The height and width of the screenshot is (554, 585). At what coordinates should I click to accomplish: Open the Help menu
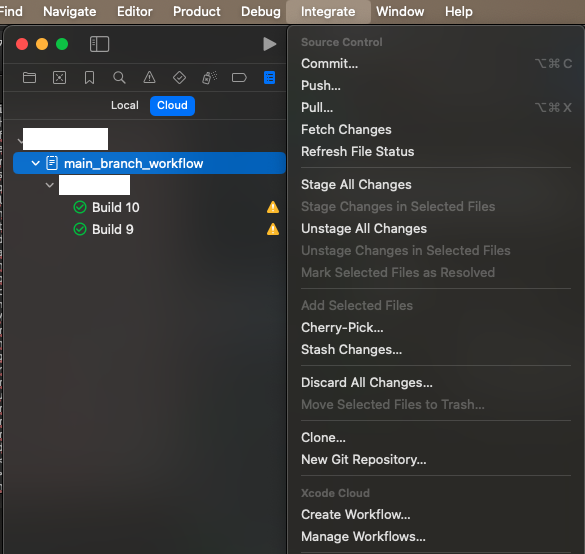[x=459, y=12]
